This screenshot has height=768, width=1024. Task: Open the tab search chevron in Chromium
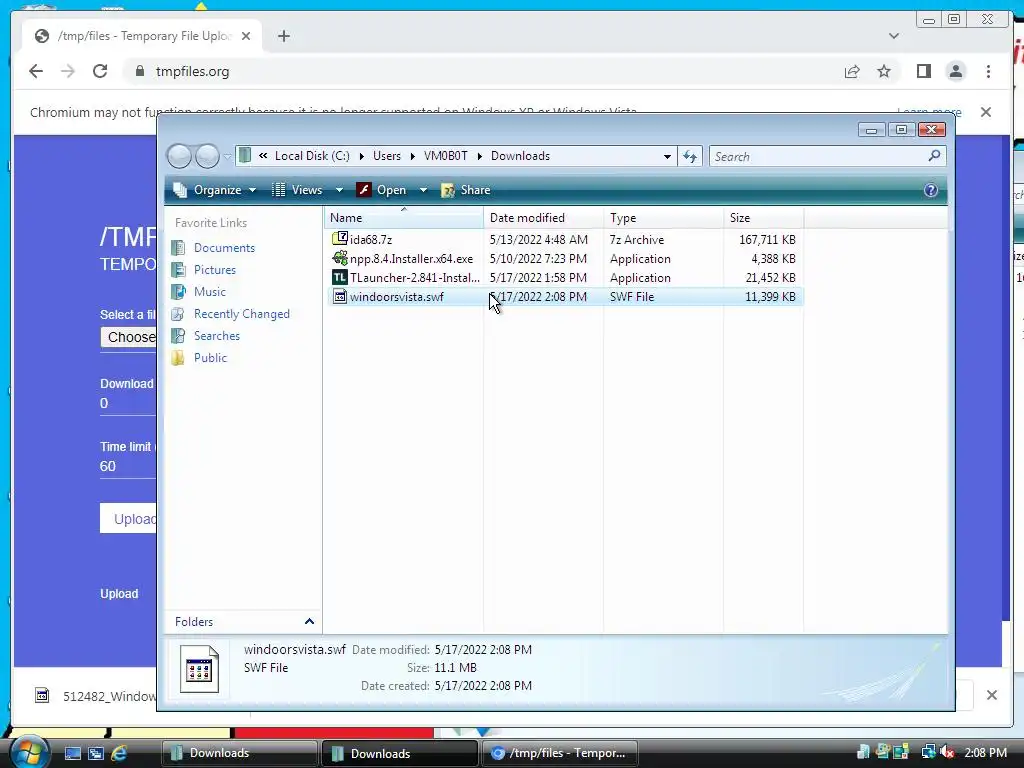tap(894, 36)
